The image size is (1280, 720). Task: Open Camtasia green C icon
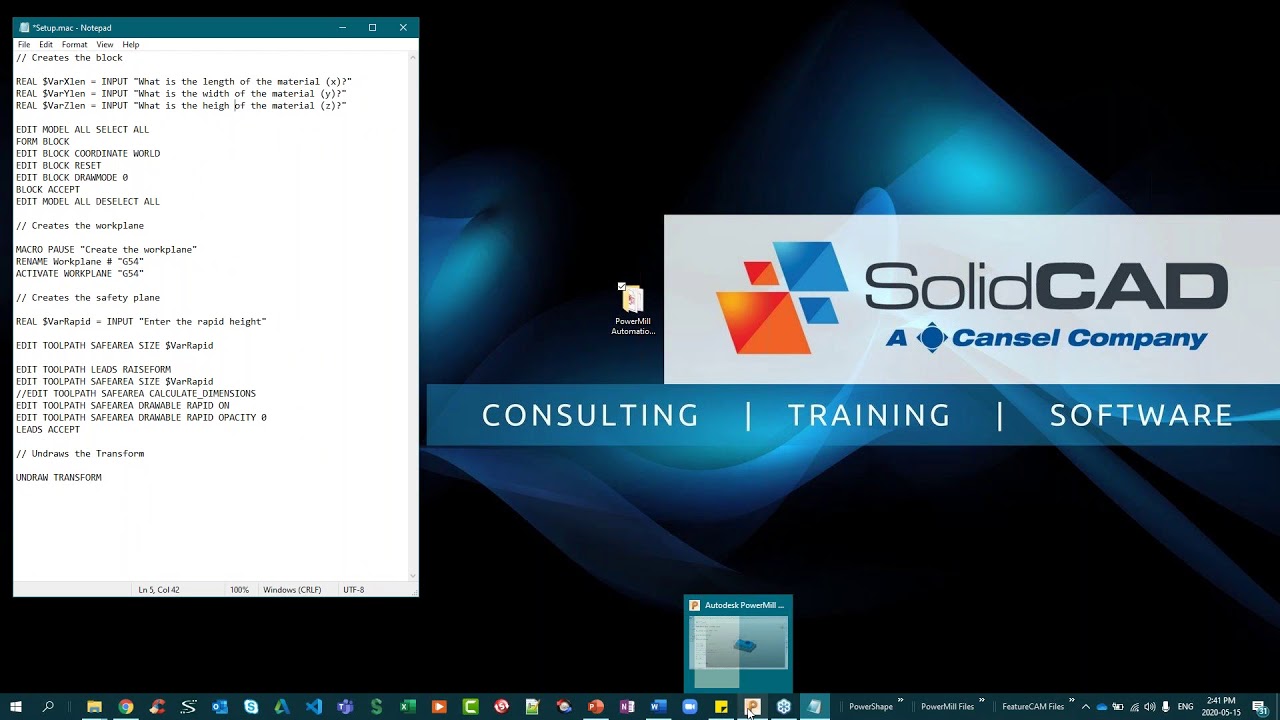pos(470,706)
